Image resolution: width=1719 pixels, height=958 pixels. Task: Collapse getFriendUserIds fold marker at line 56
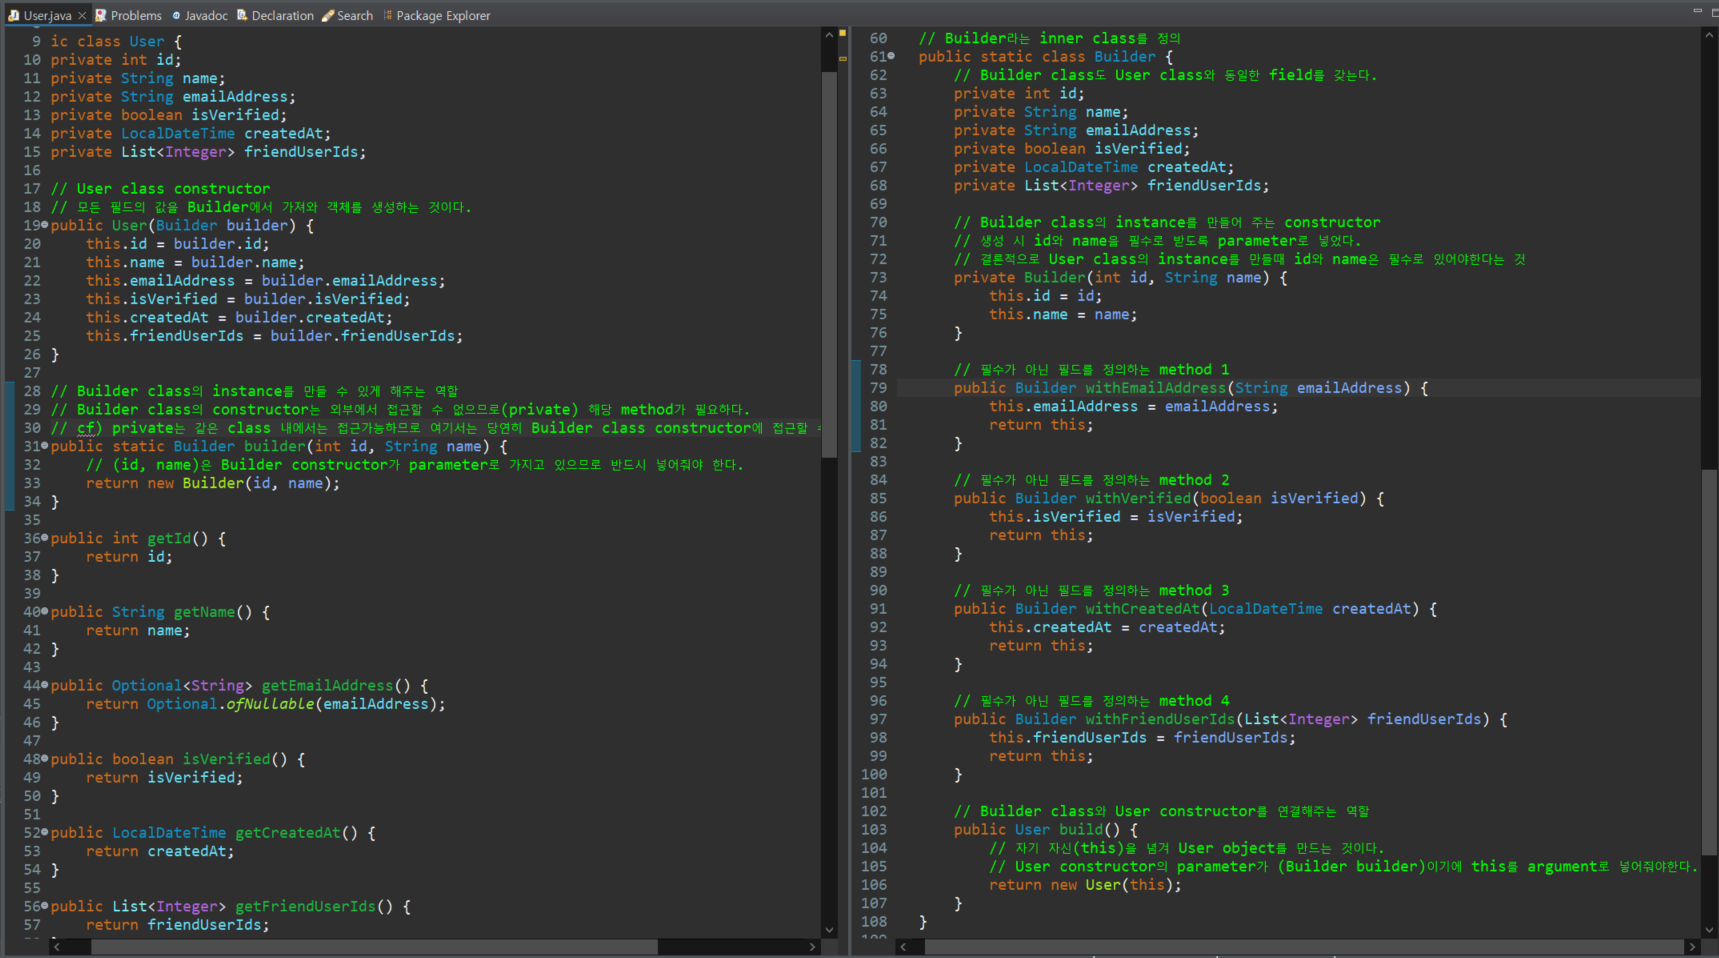click(x=45, y=906)
